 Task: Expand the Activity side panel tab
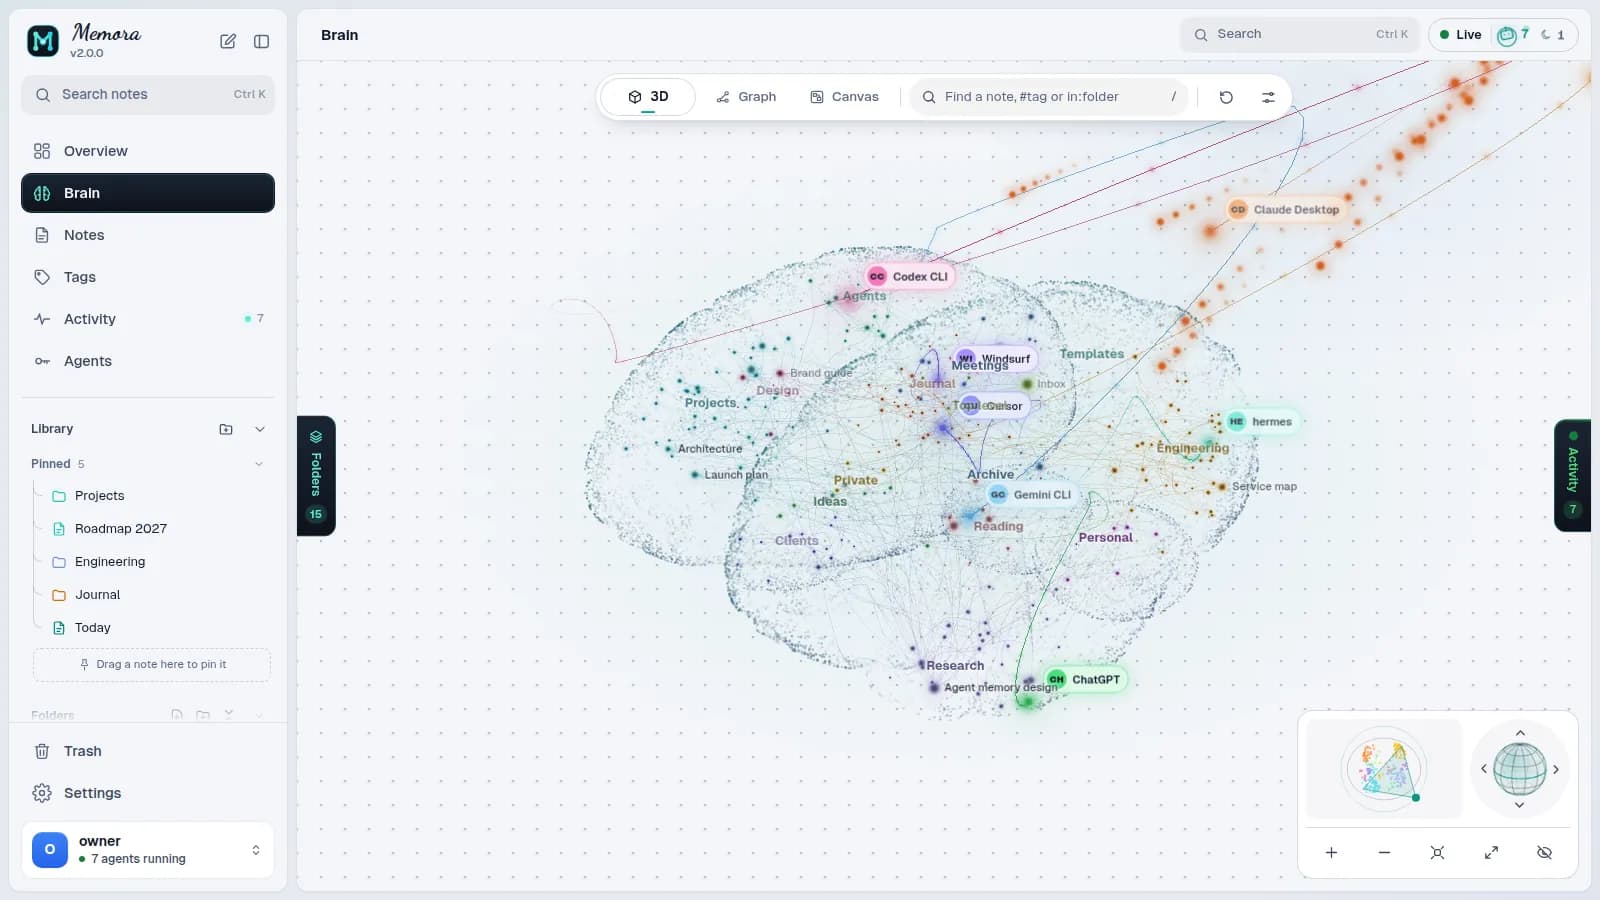1573,476
